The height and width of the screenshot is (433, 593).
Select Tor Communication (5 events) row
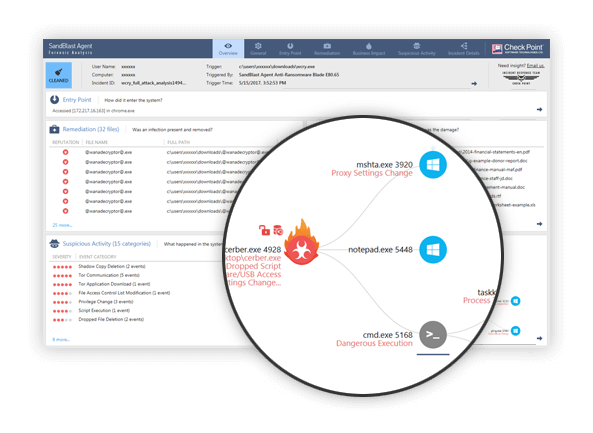(x=109, y=275)
